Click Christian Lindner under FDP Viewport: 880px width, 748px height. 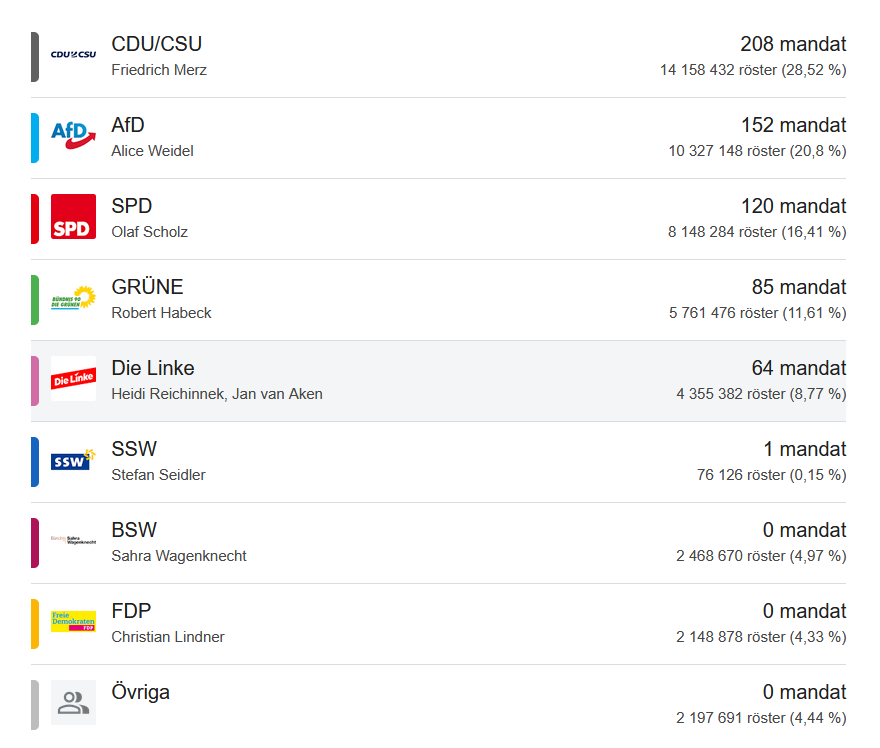tap(168, 637)
